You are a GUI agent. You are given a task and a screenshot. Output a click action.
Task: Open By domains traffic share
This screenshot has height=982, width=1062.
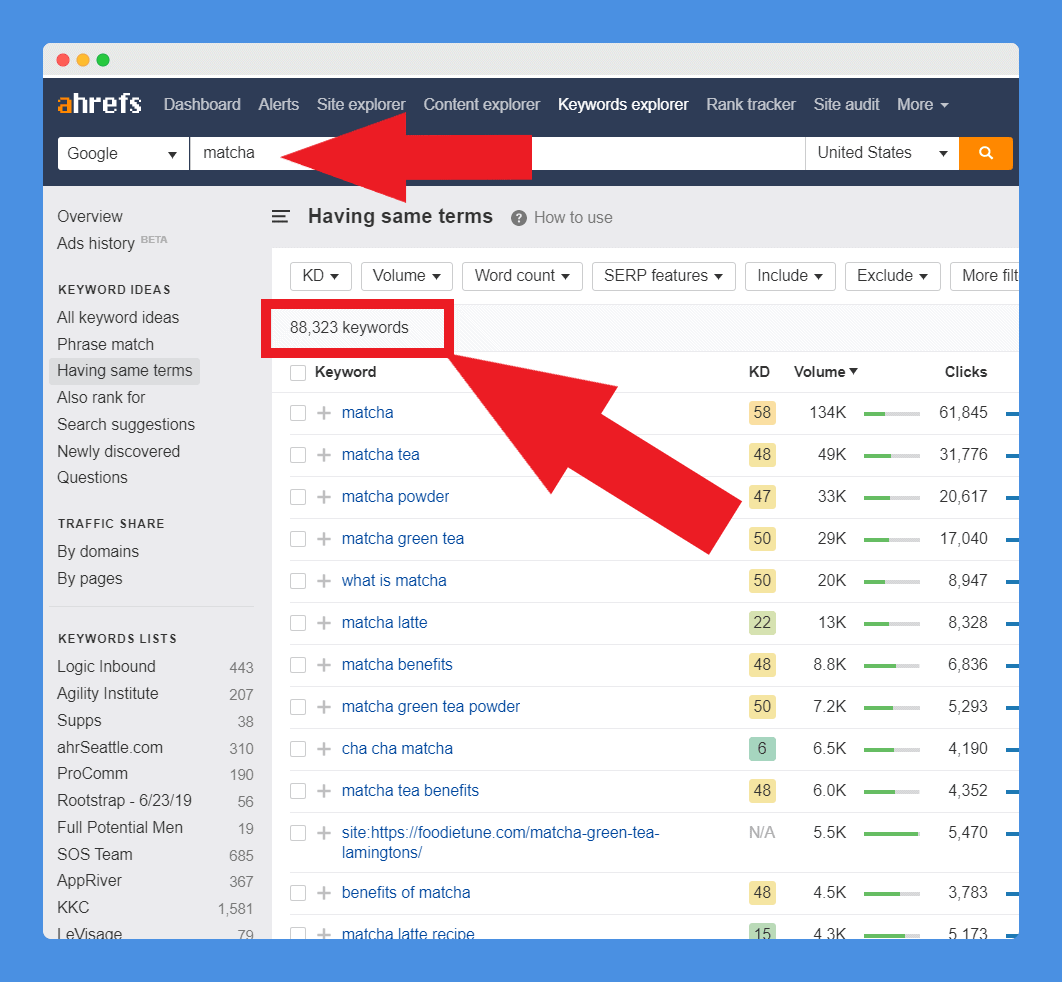pyautogui.click(x=98, y=551)
